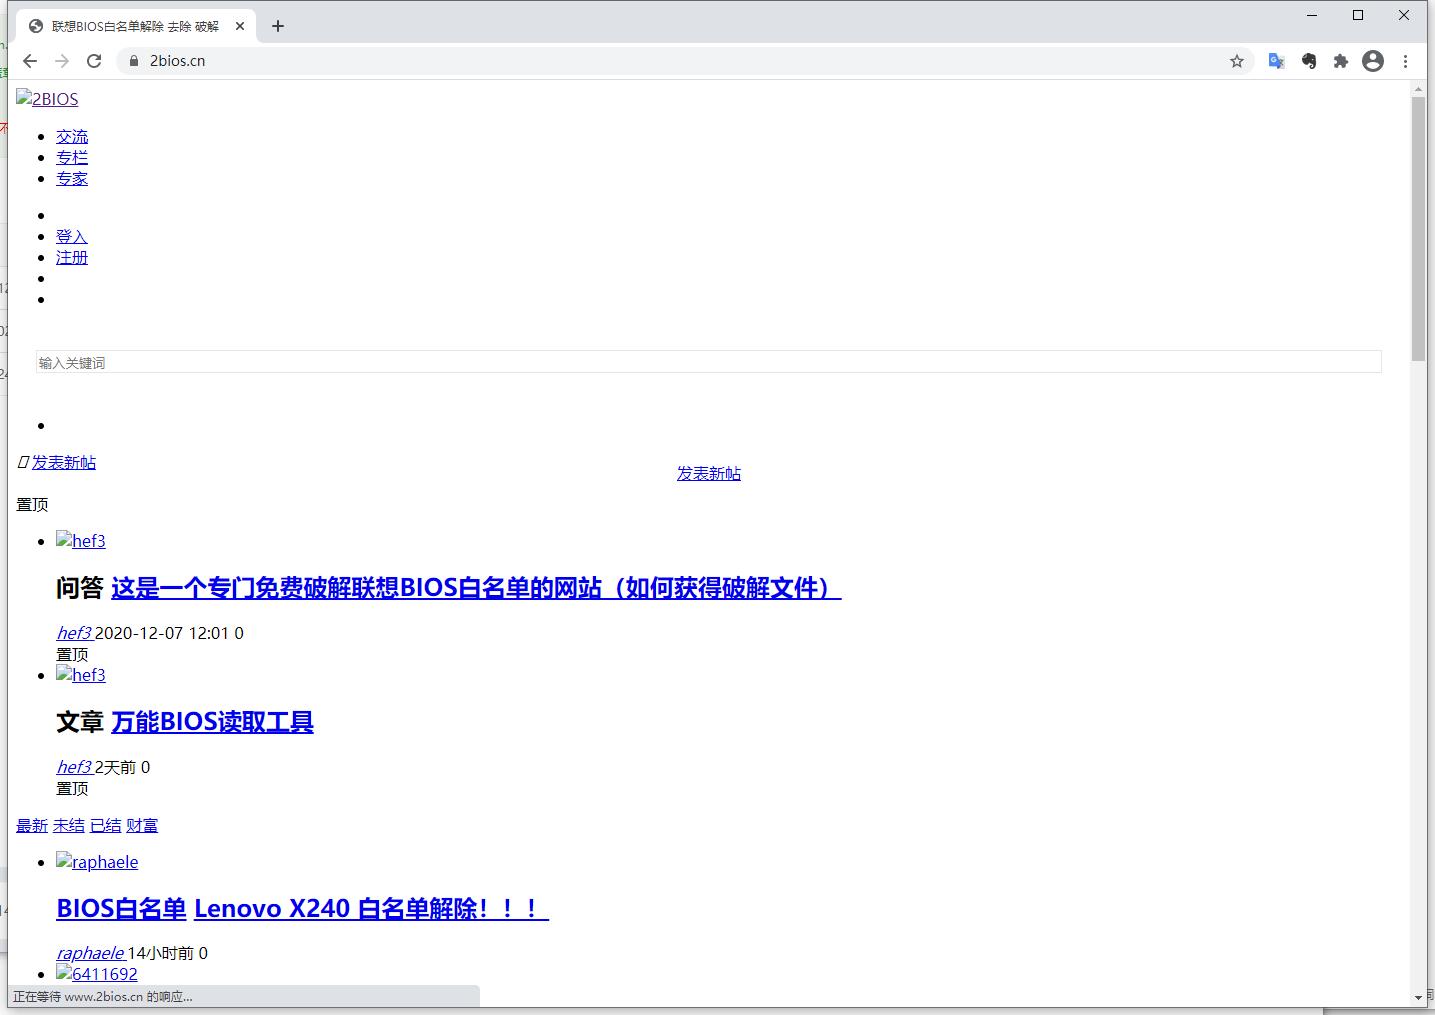Switch to the 最新 filter tab

click(x=32, y=825)
